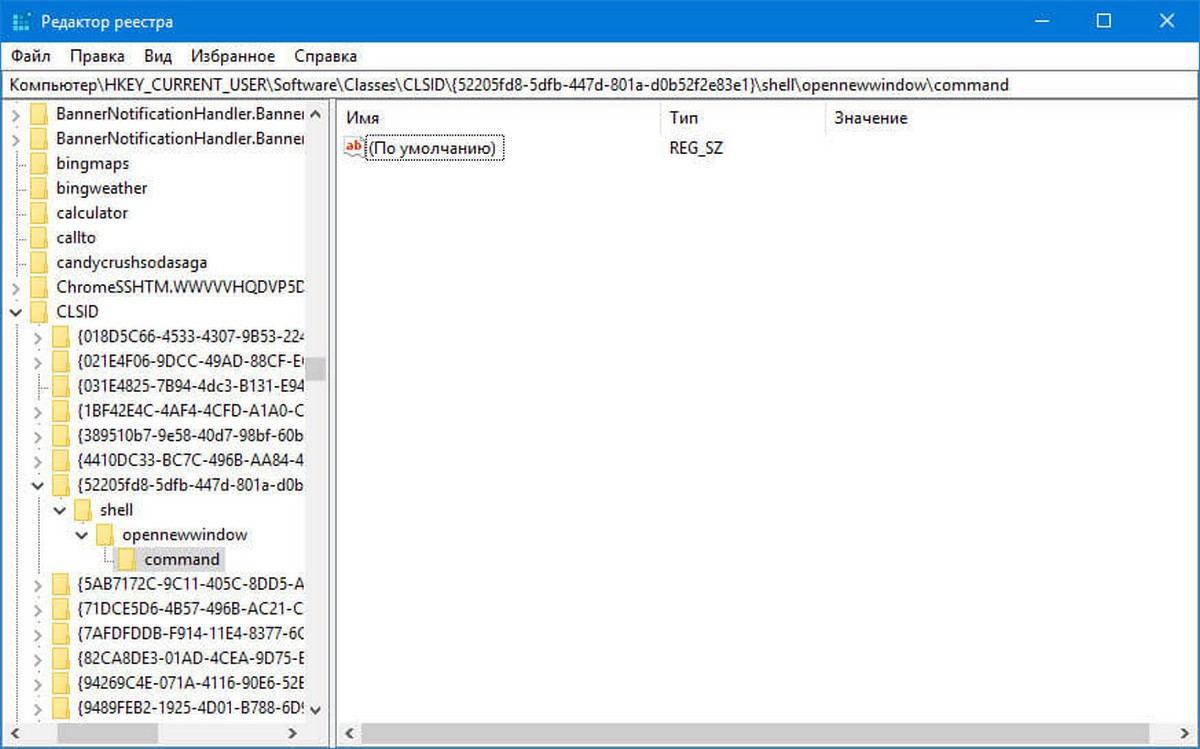
Task: Click the tree vertical scrollbar down arrow
Action: pos(316,709)
